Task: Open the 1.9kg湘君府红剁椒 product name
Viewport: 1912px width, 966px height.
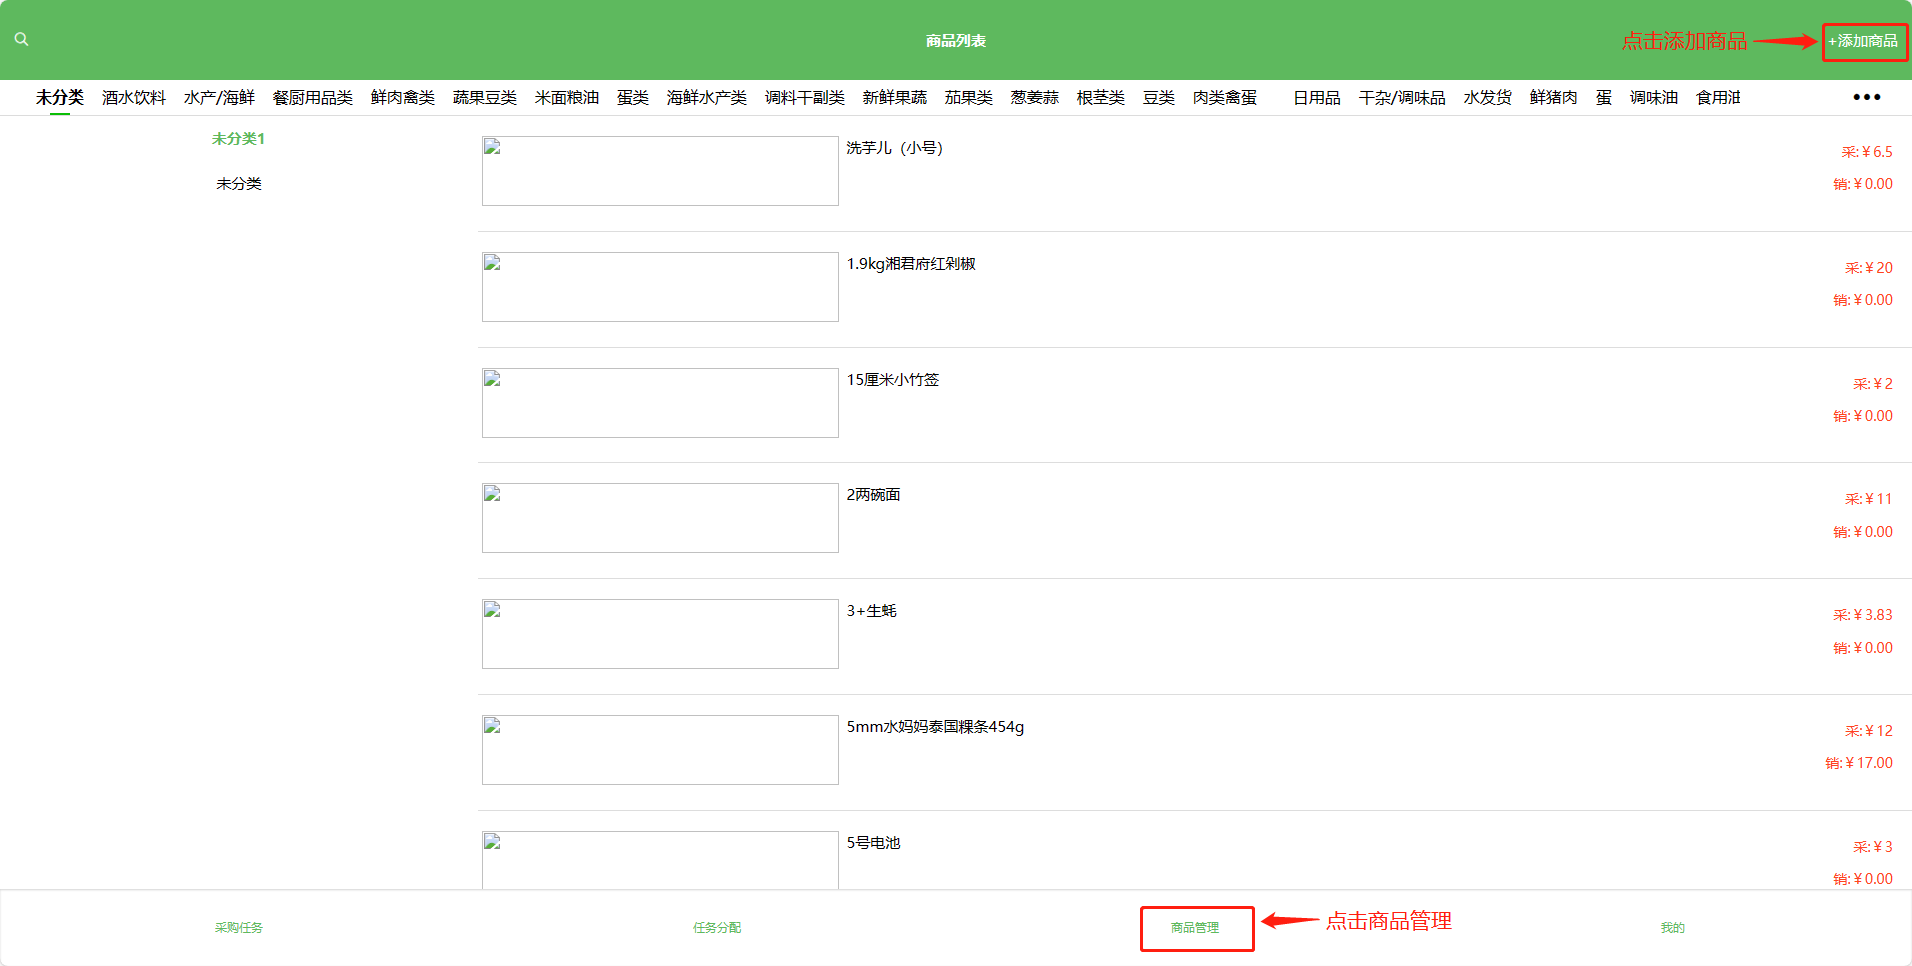Action: [911, 264]
